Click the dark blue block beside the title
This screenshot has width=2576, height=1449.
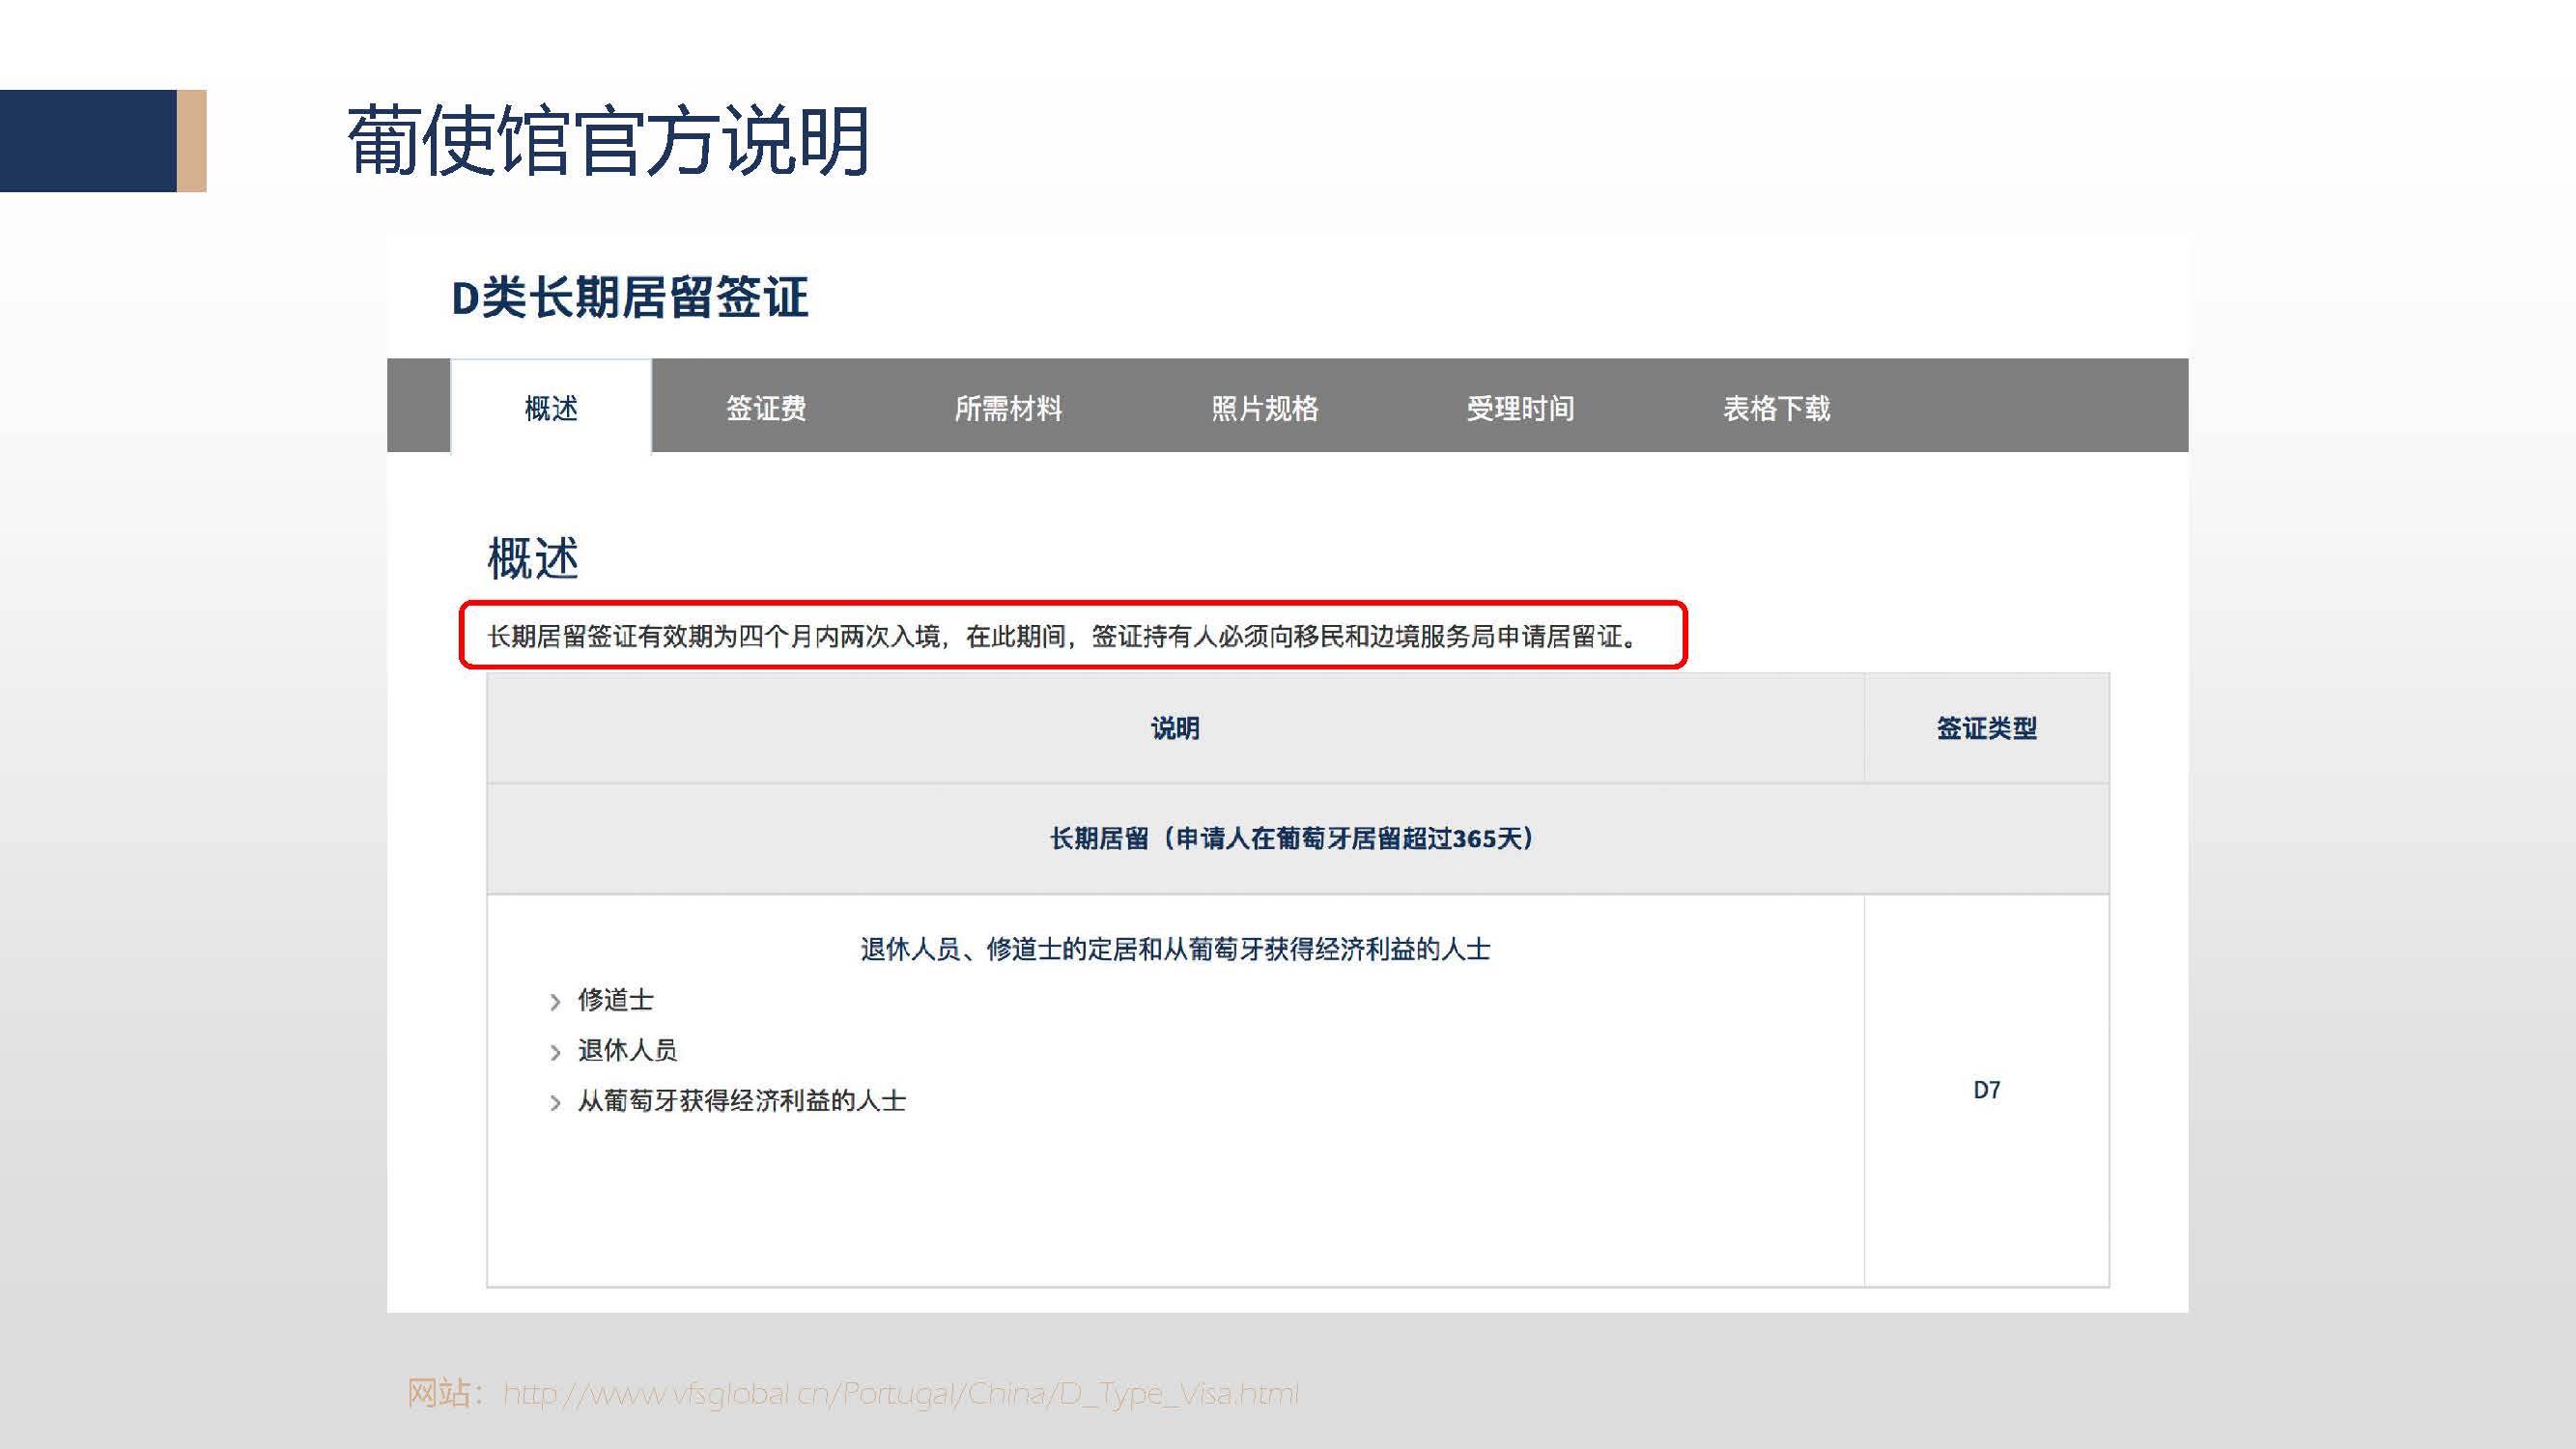tap(88, 141)
